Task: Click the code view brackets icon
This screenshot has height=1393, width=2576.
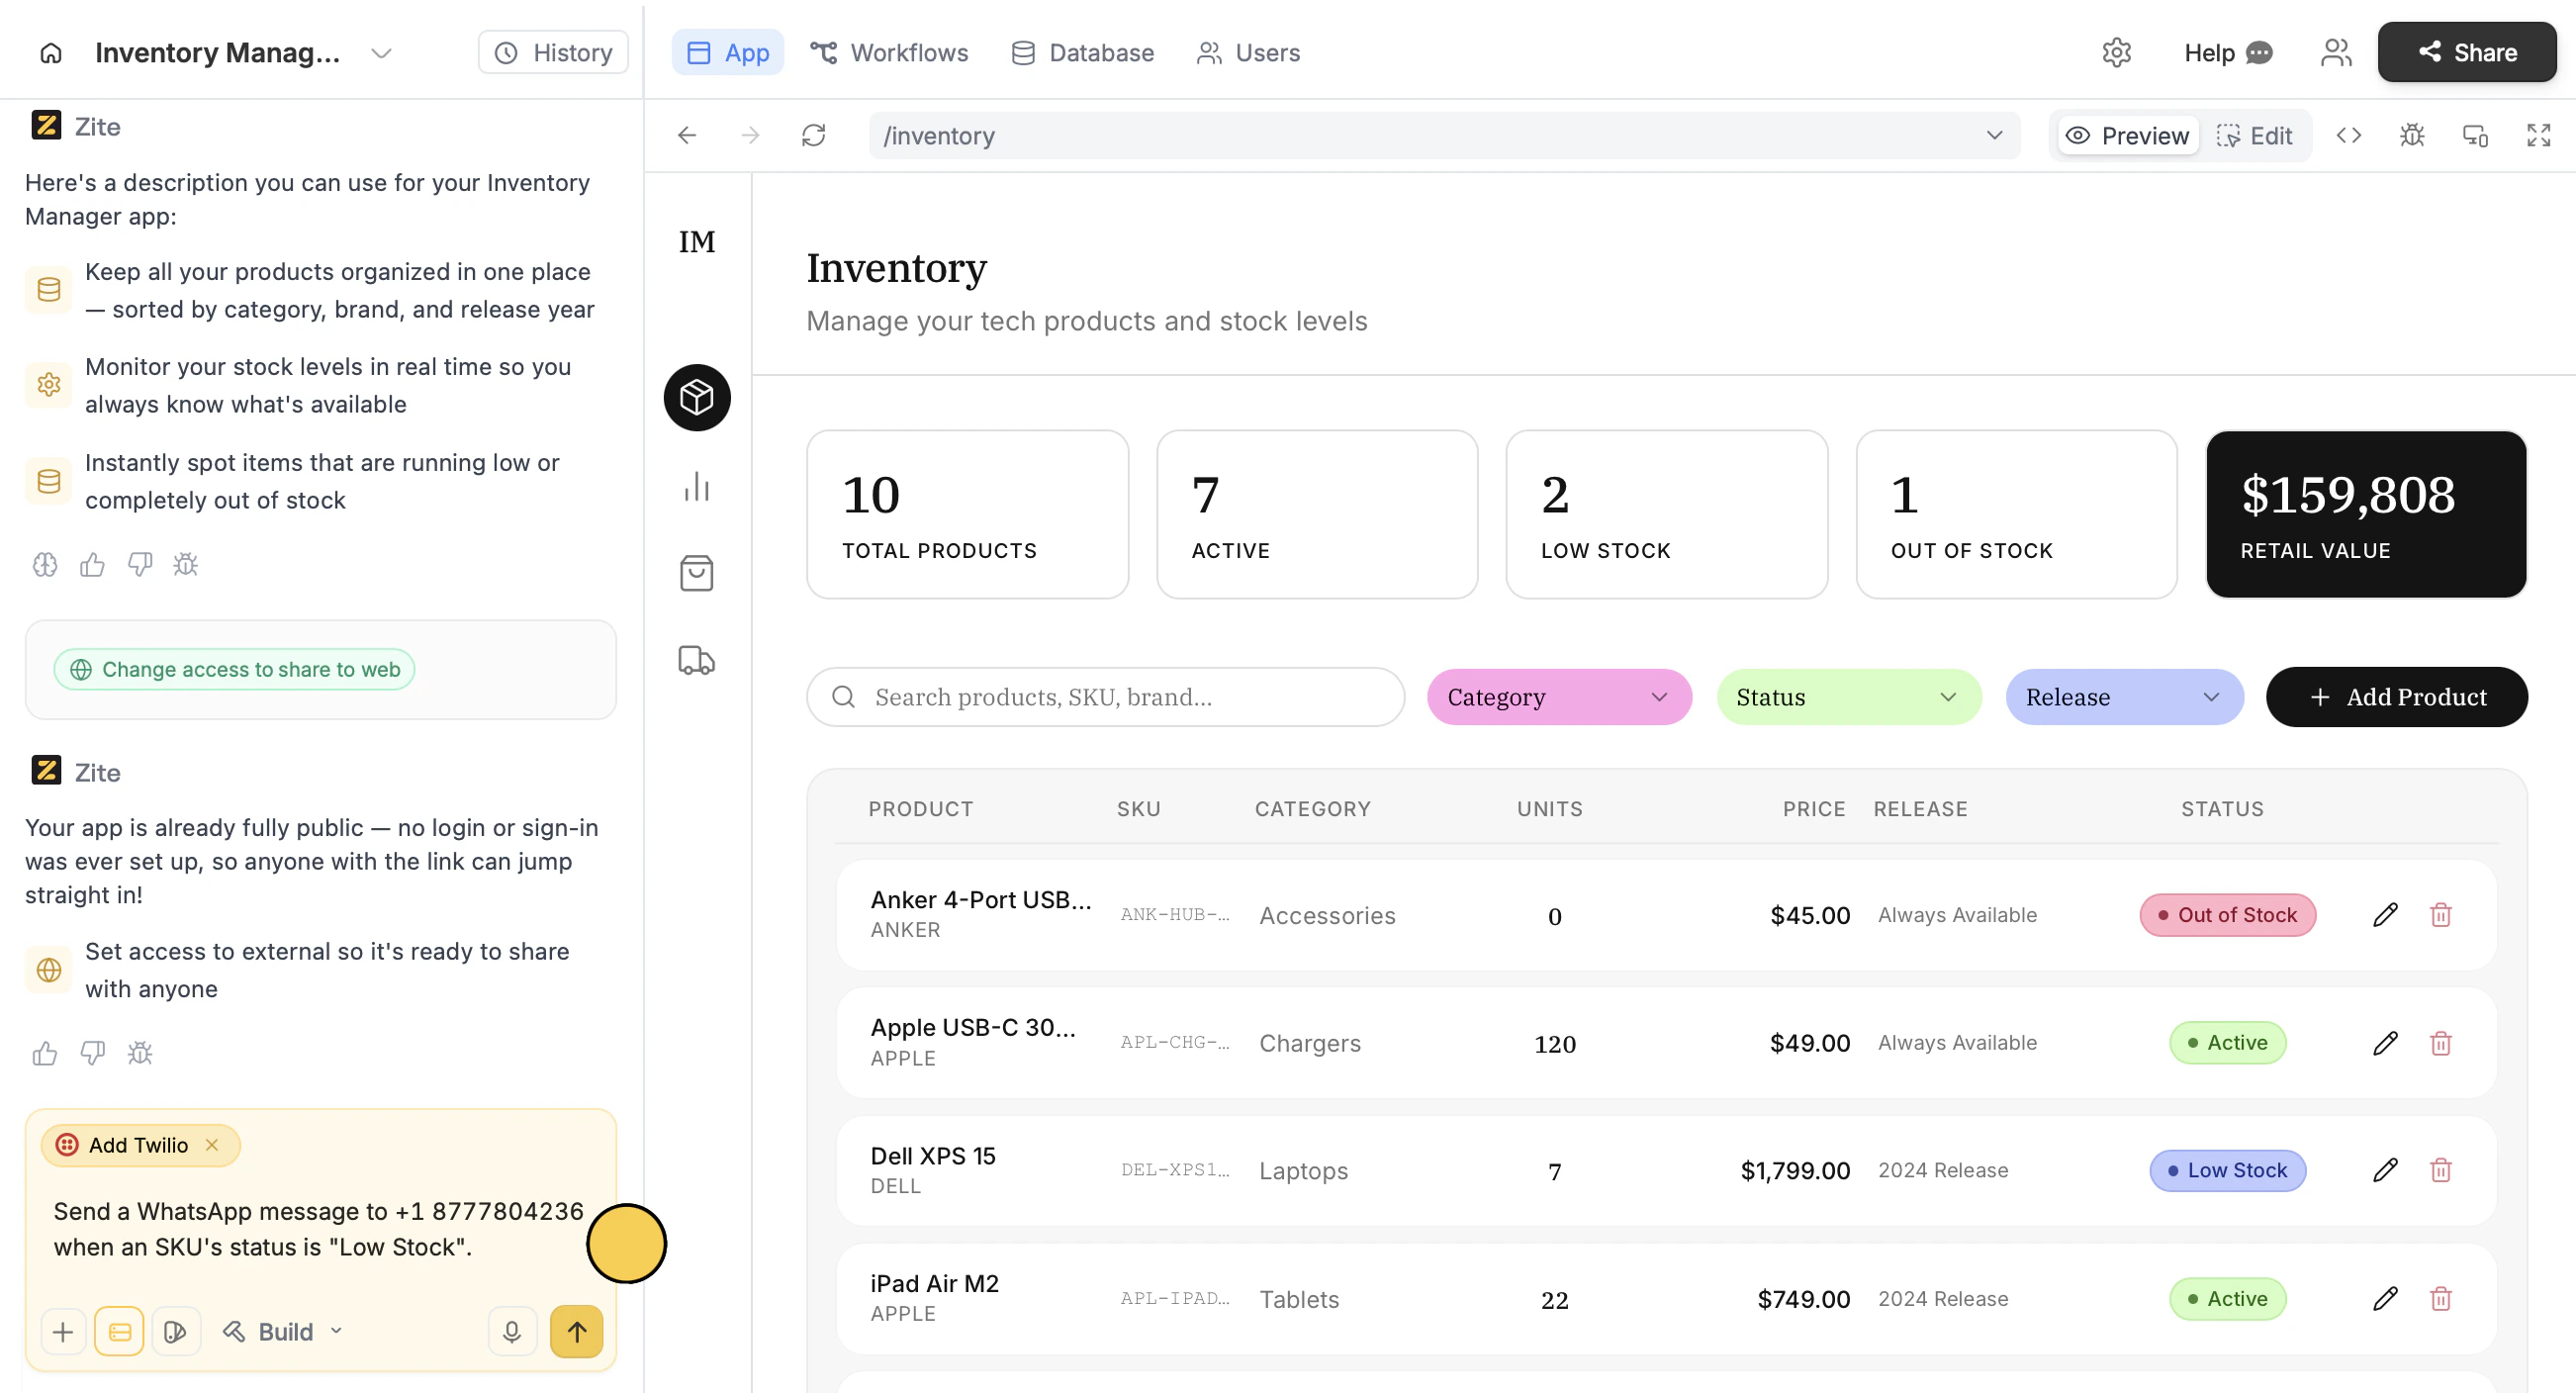Action: pos(2349,135)
